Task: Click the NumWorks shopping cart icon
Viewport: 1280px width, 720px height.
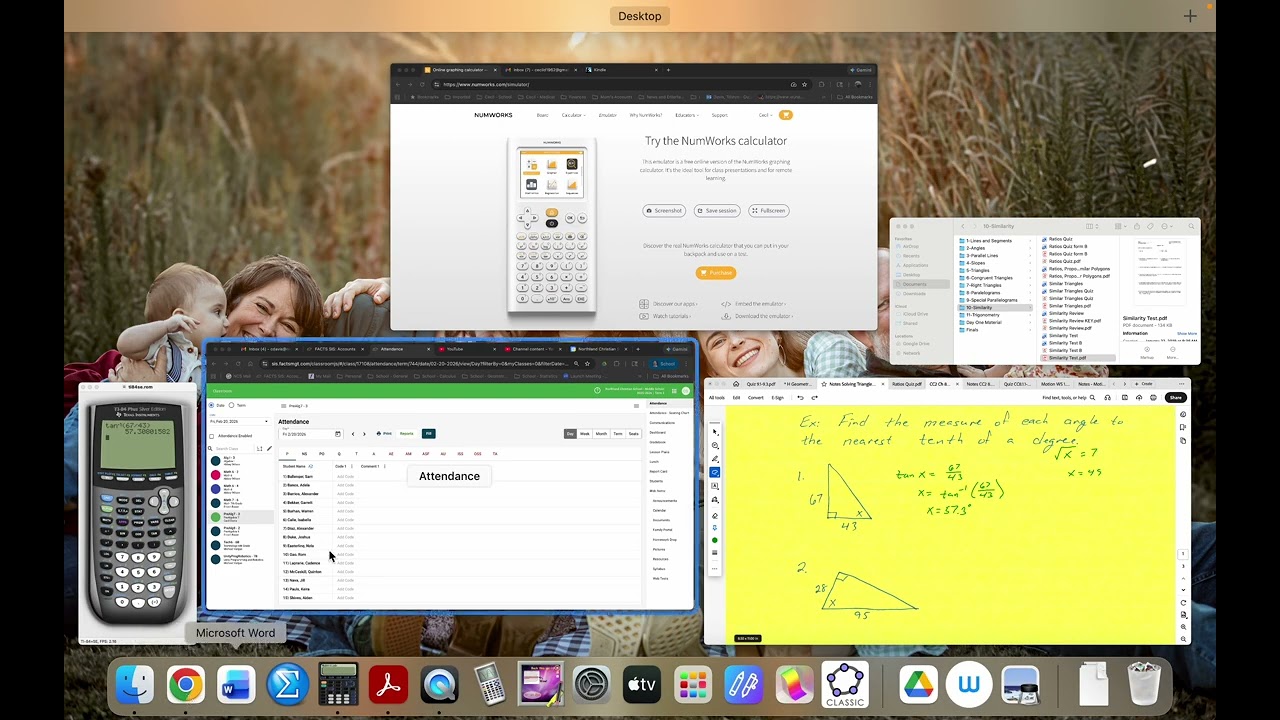Action: (x=786, y=115)
